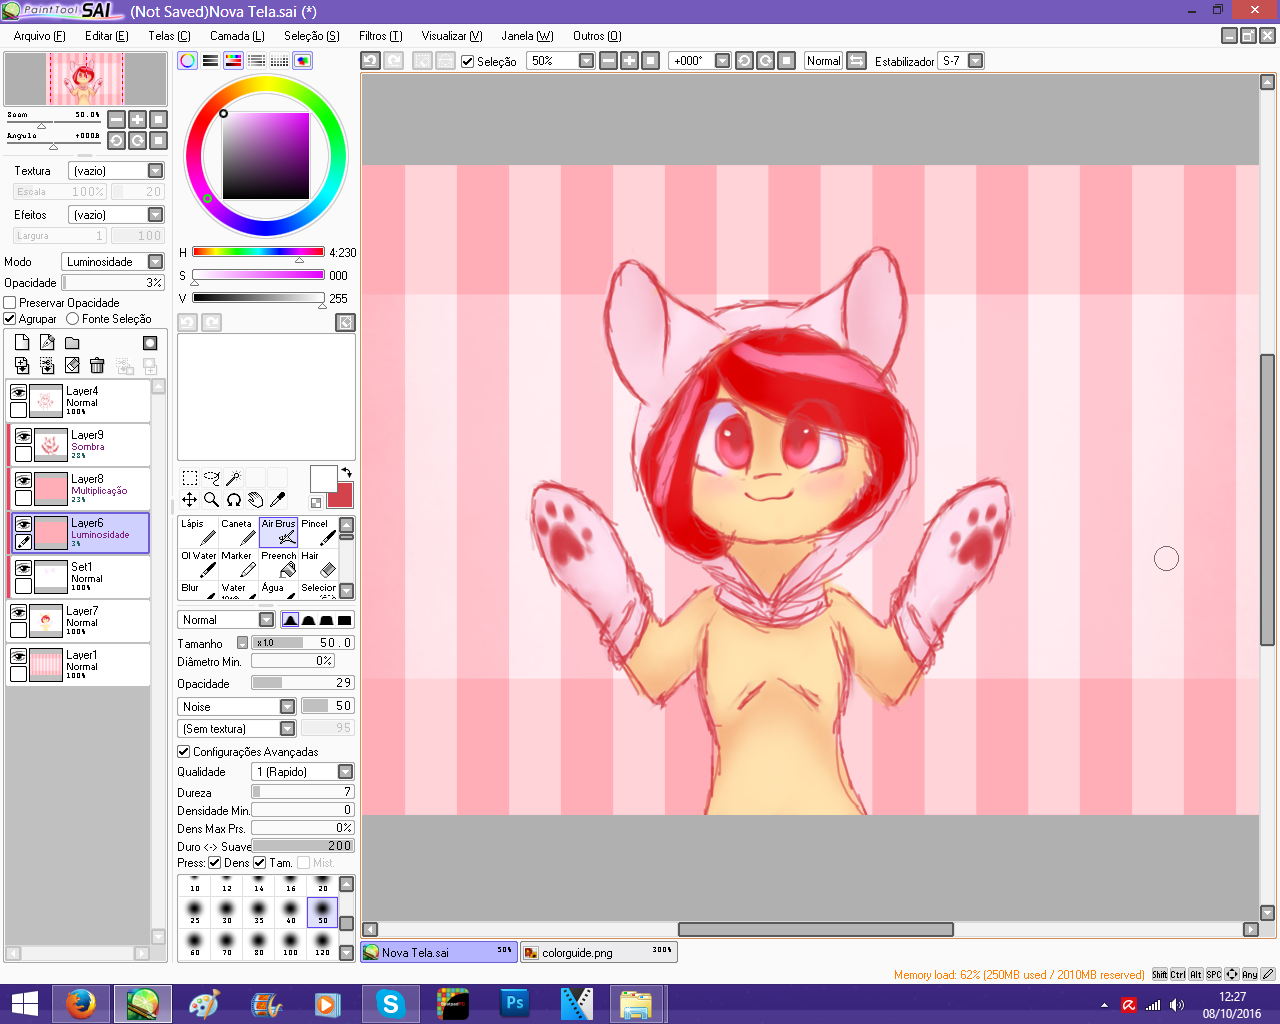Screen dimensions: 1280x1024
Task: Open the Estabilizador S-7 dropdown
Action: pyautogui.click(x=975, y=61)
